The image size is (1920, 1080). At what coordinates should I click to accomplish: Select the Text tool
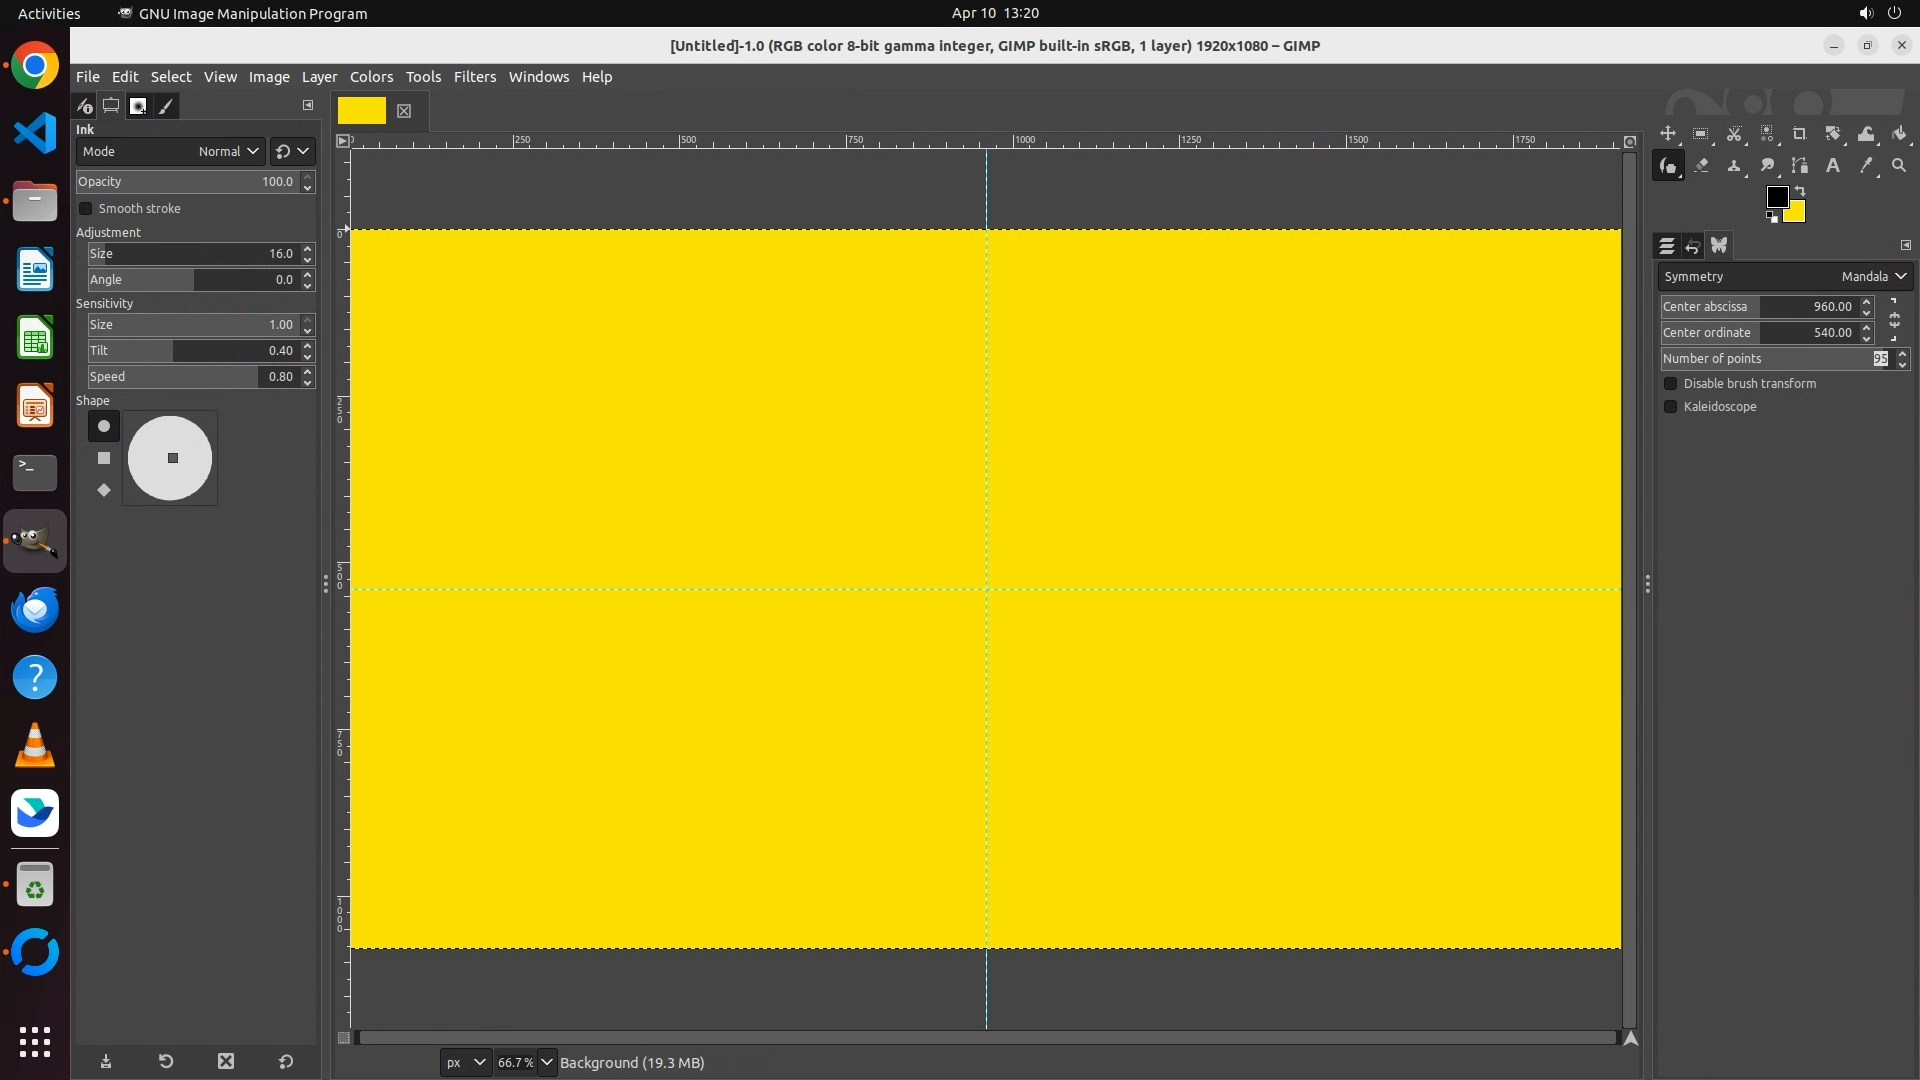point(1833,166)
